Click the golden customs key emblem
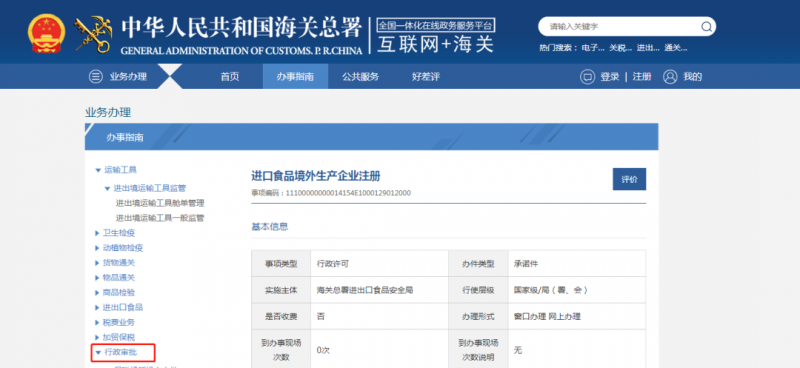Image resolution: width=800 pixels, height=368 pixels. click(x=93, y=34)
